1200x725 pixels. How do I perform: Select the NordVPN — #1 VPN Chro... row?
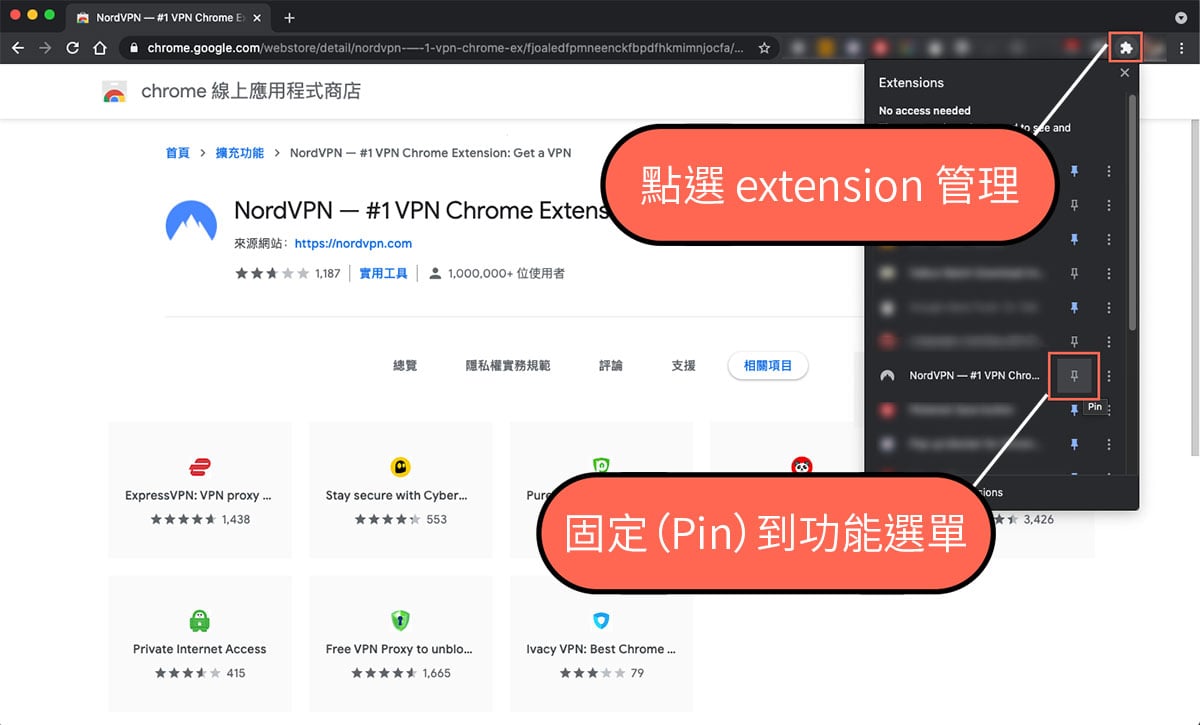[x=974, y=376]
